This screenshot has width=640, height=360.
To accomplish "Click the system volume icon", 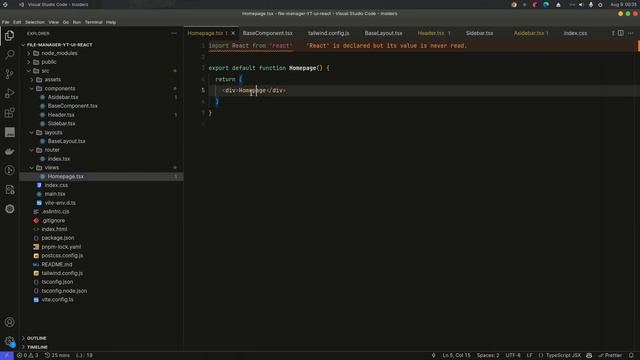I will (581, 5).
